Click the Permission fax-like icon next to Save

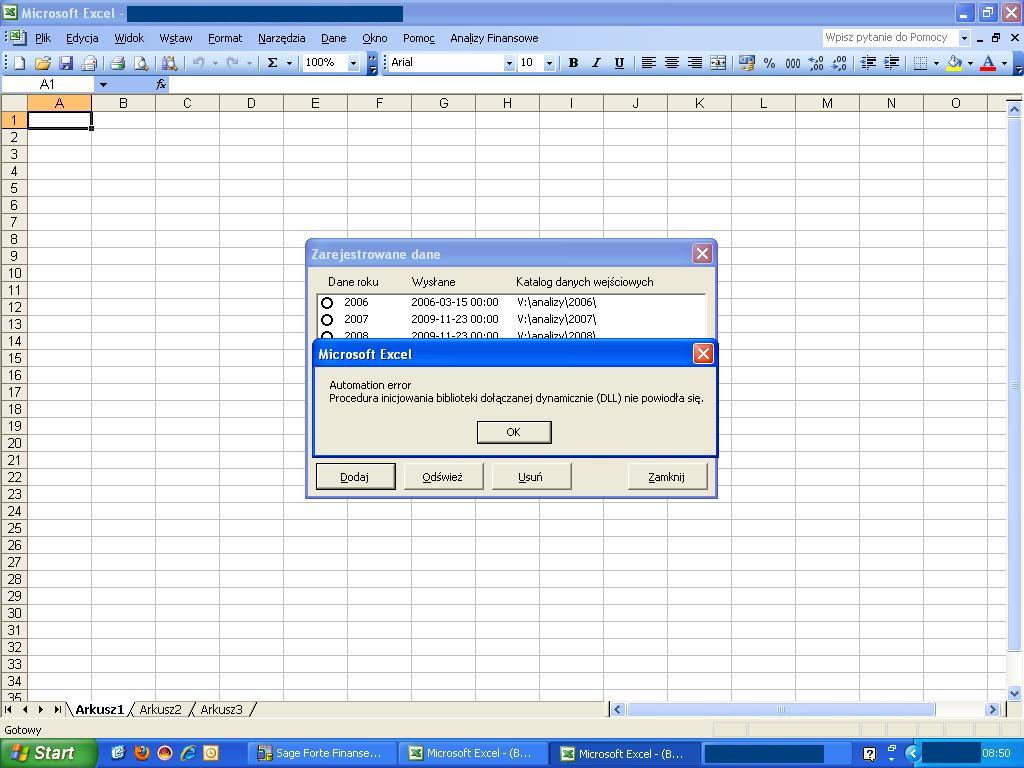click(x=89, y=63)
